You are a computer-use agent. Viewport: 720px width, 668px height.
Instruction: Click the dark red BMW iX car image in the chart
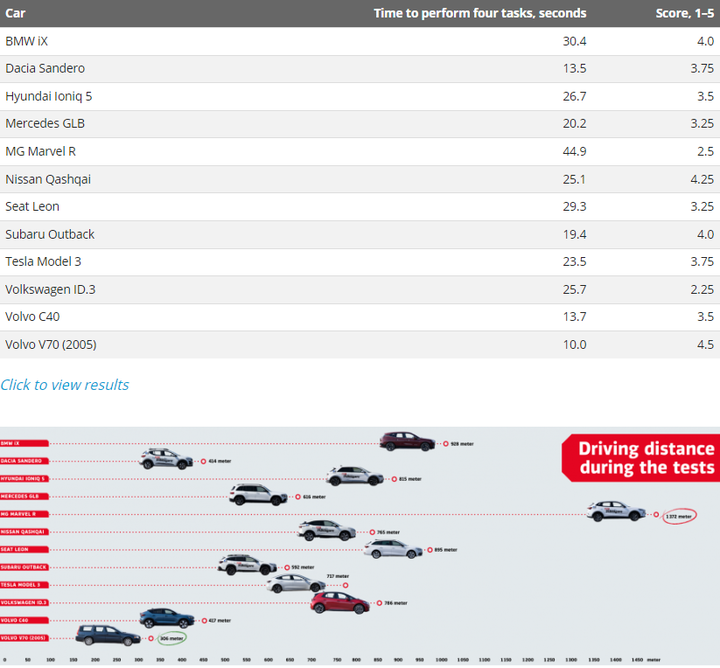[407, 442]
